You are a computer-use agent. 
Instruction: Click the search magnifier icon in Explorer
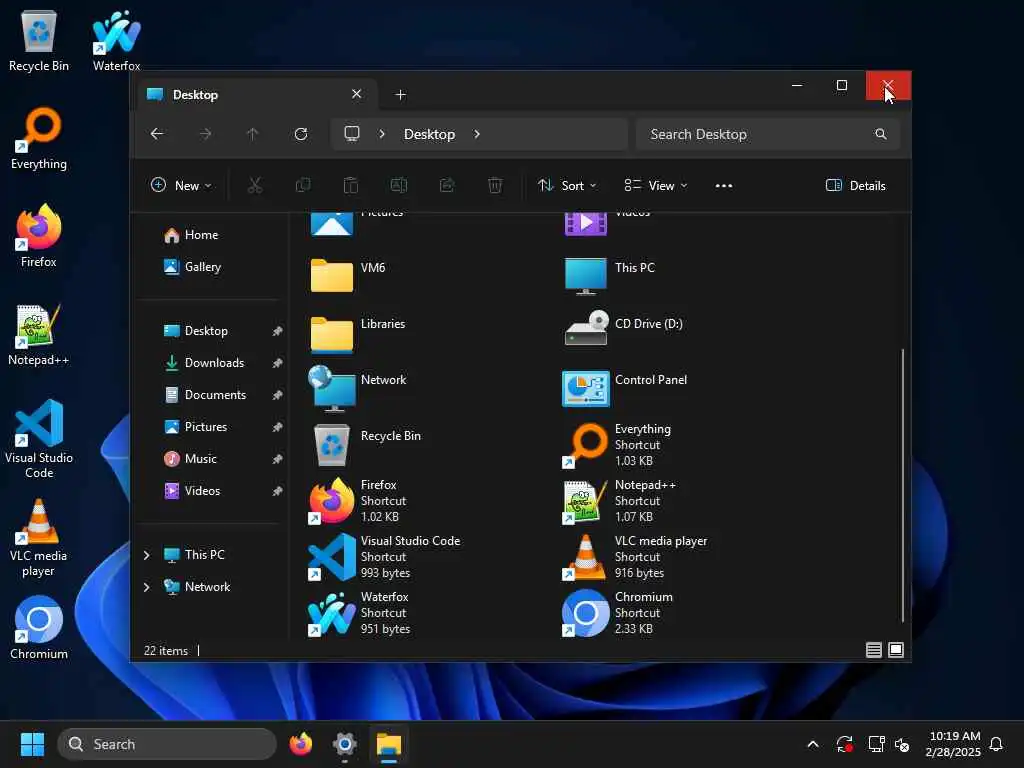coord(880,134)
